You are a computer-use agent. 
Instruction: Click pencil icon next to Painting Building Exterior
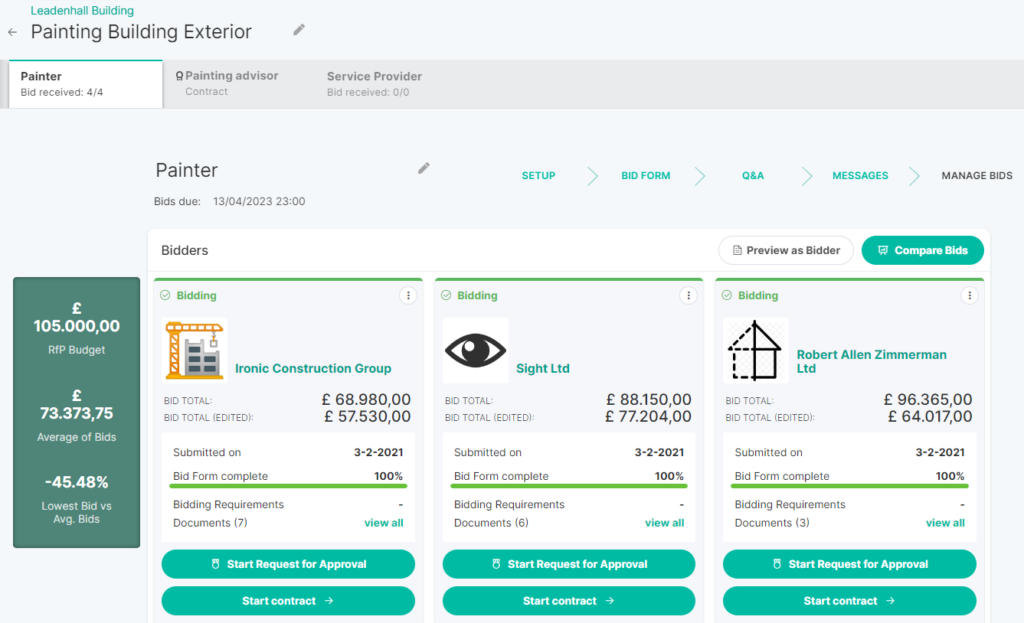(x=299, y=30)
